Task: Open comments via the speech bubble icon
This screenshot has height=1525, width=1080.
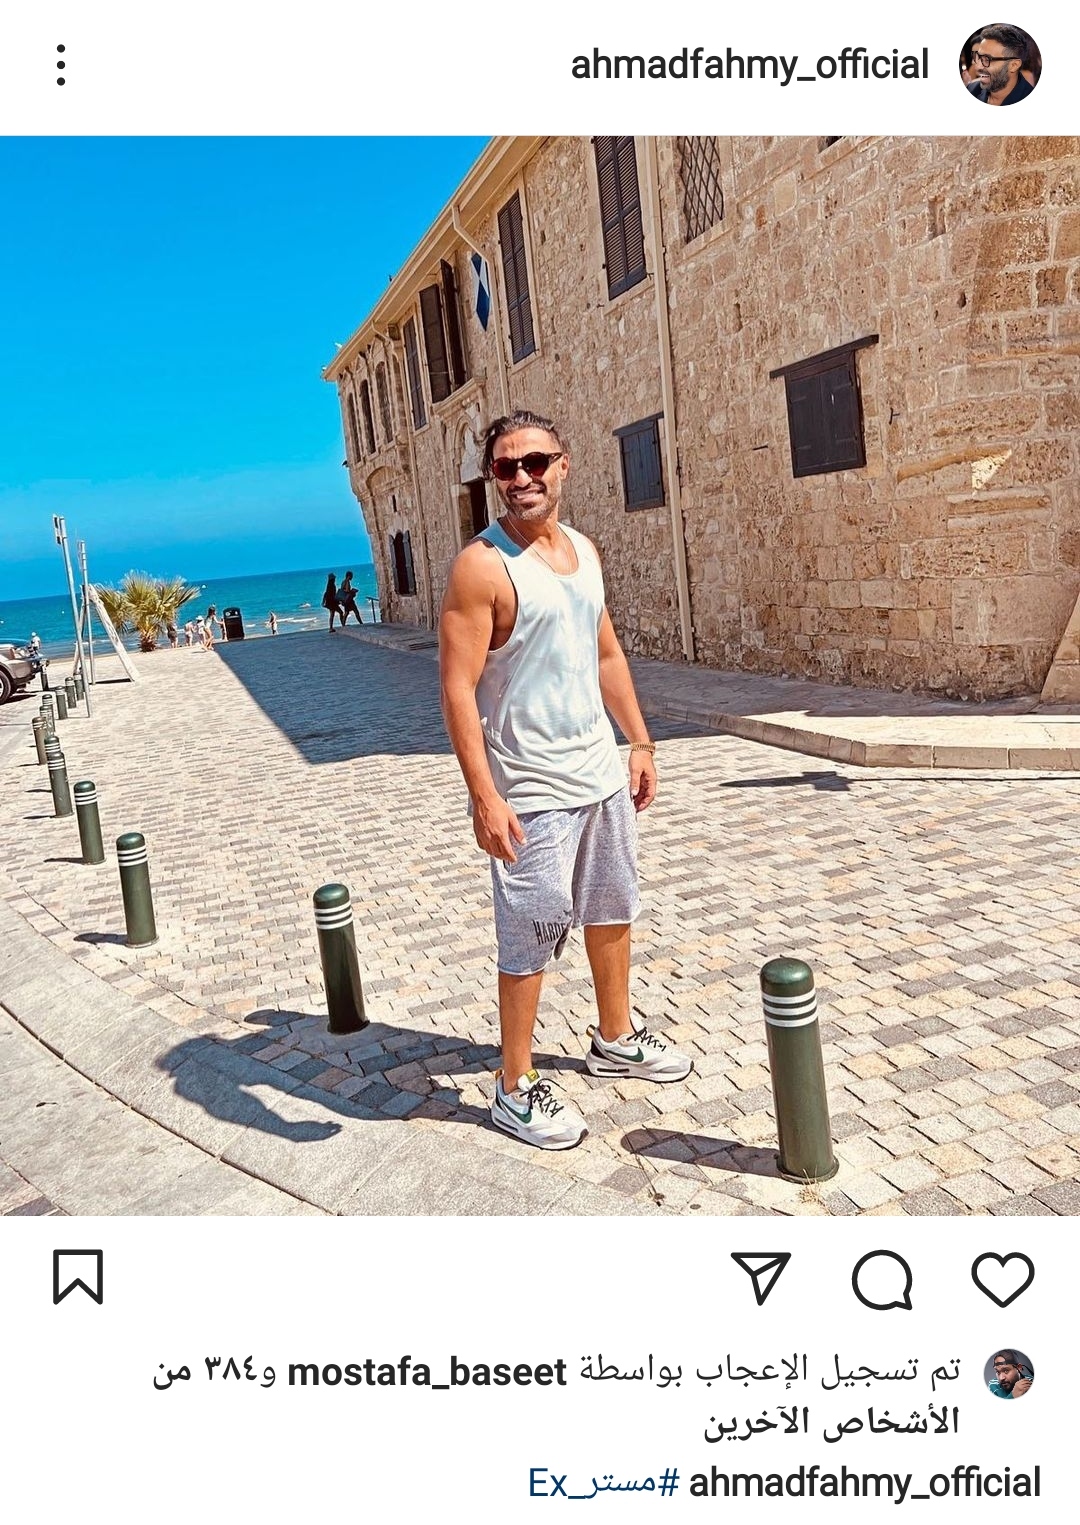Action: 882,1279
